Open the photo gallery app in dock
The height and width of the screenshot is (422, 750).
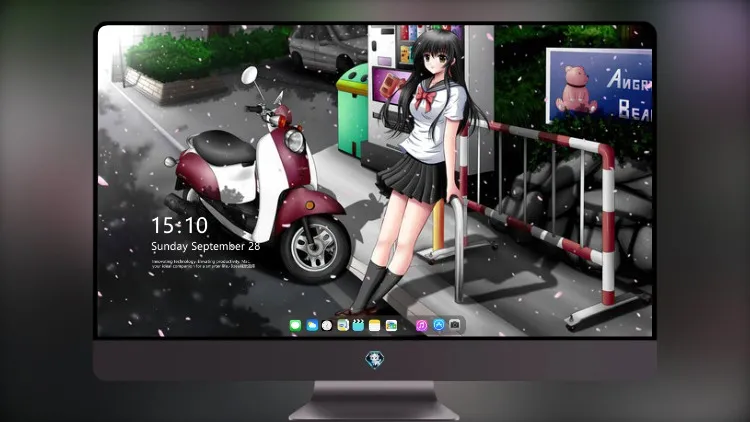pos(391,326)
